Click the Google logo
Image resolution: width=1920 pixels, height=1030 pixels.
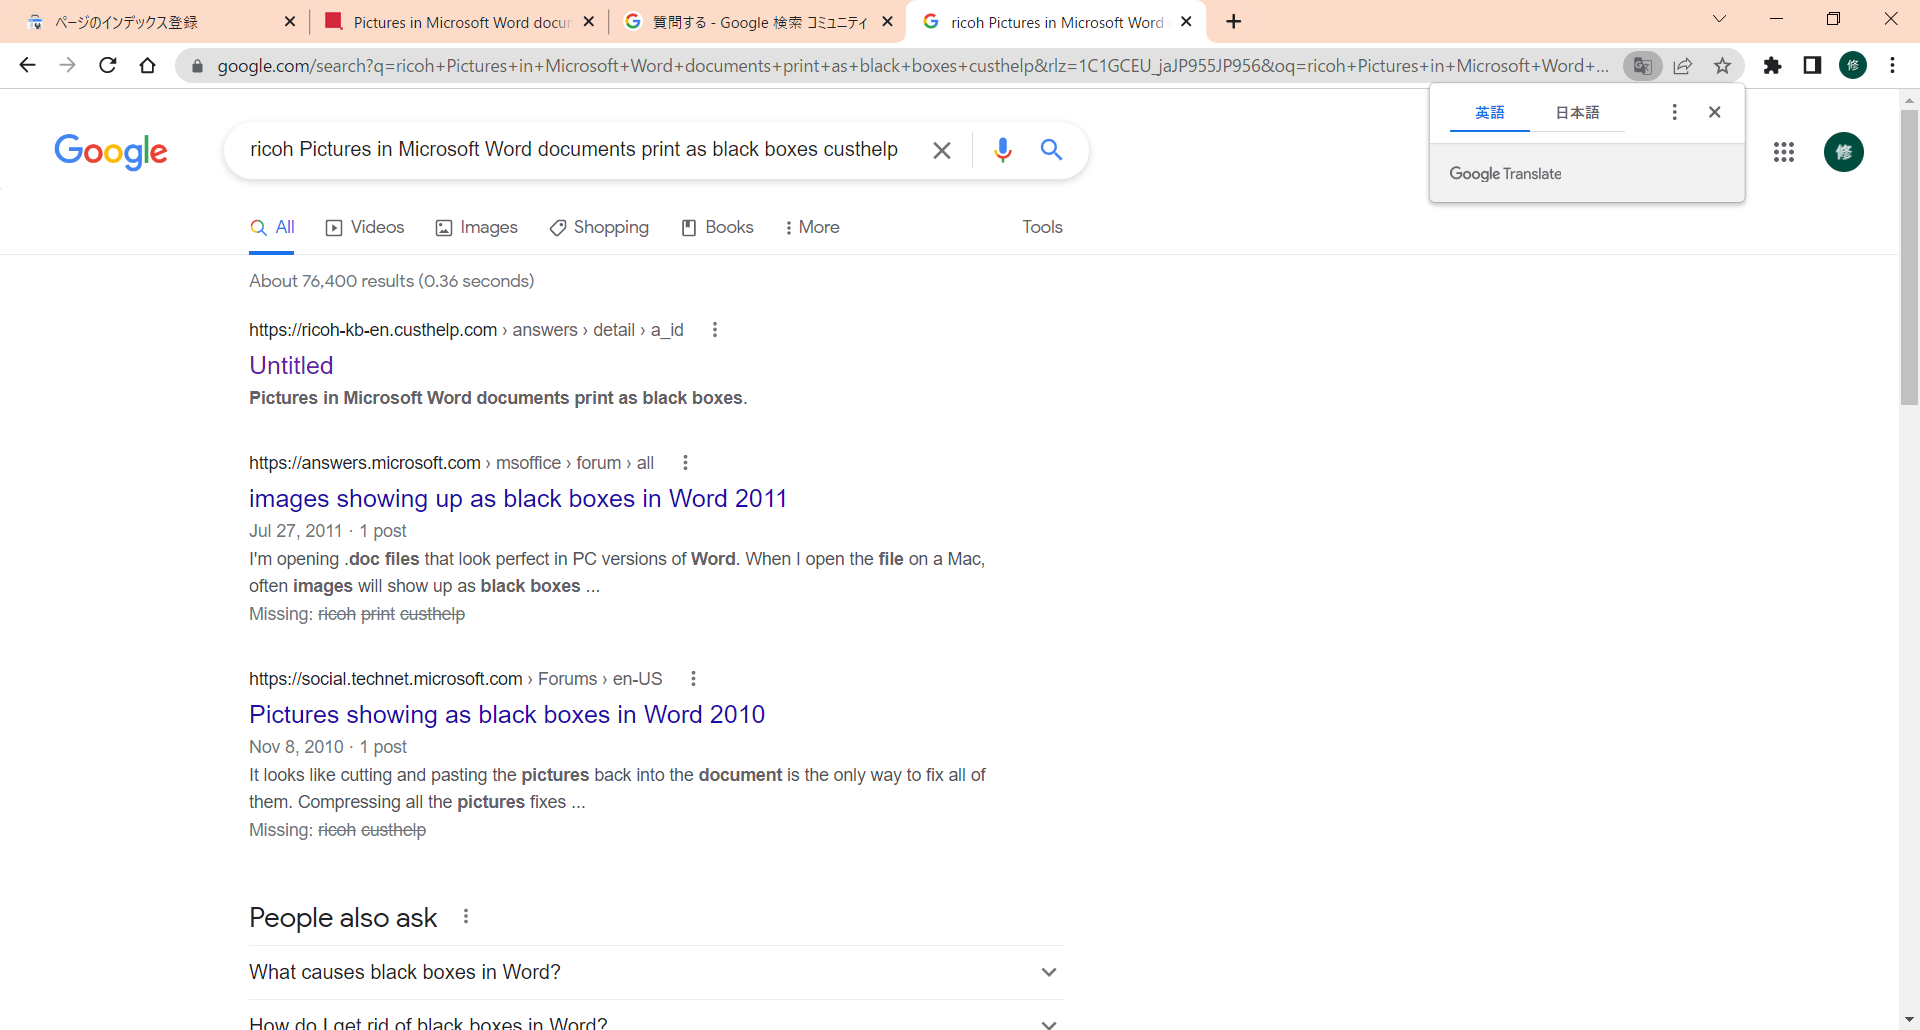coord(111,151)
